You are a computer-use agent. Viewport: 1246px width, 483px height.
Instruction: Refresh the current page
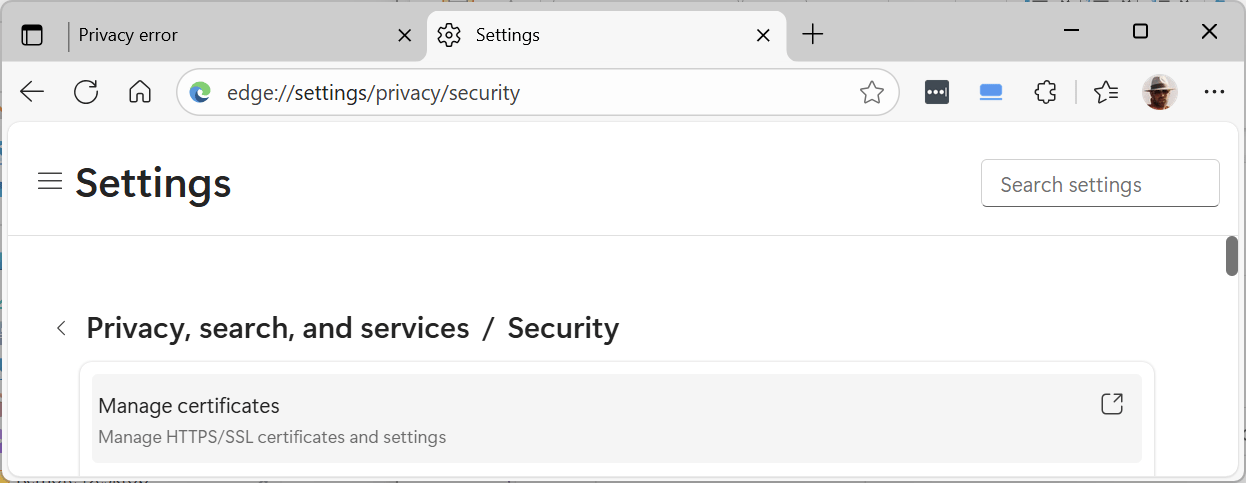coord(86,93)
